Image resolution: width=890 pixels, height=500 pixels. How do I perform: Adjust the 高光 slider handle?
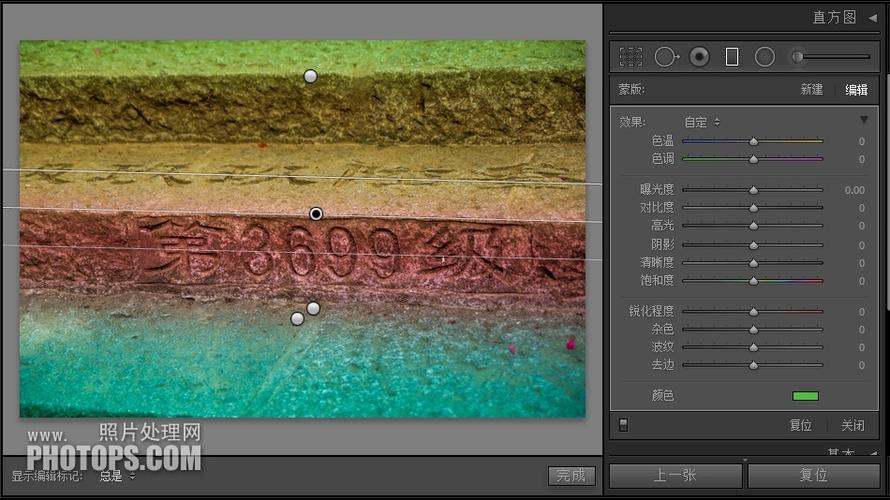tap(754, 226)
